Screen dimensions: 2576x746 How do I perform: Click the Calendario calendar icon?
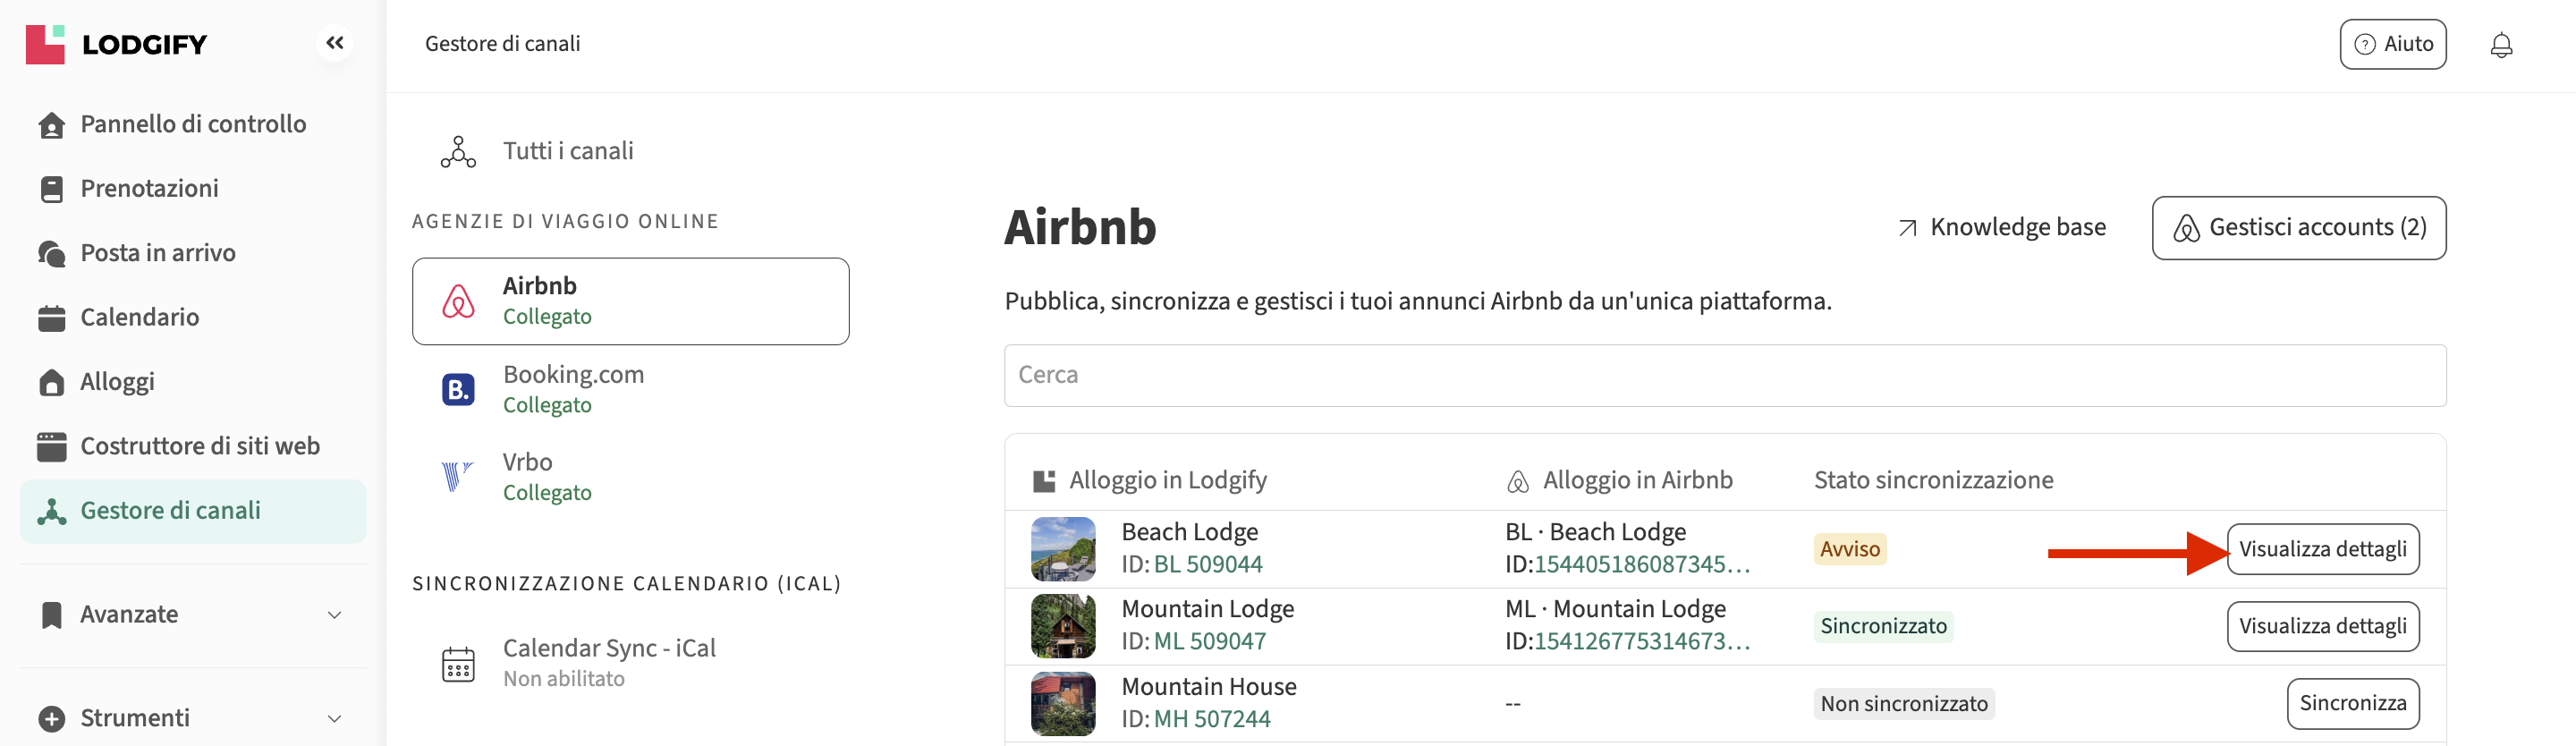point(51,318)
